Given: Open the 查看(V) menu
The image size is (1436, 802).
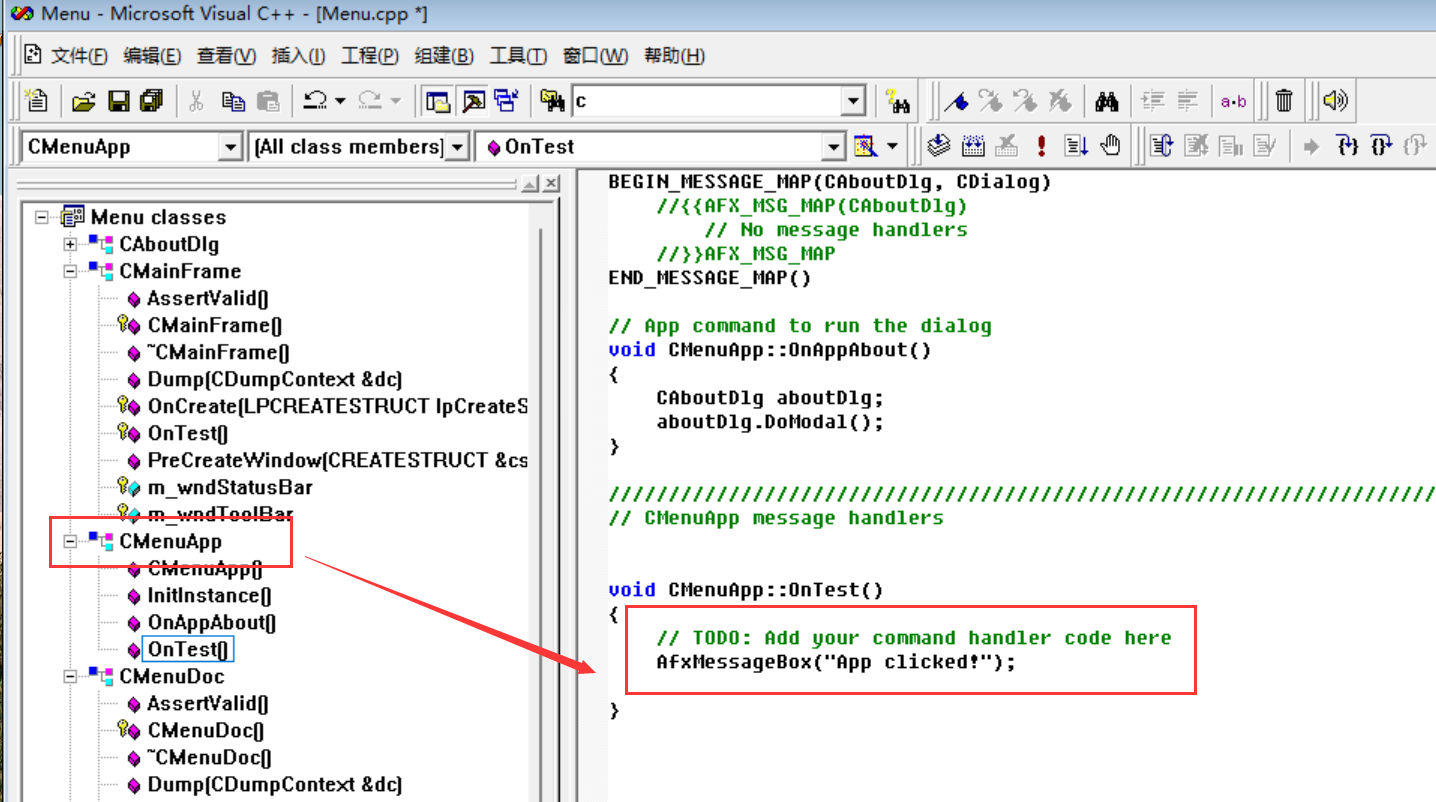Looking at the screenshot, I should (226, 56).
